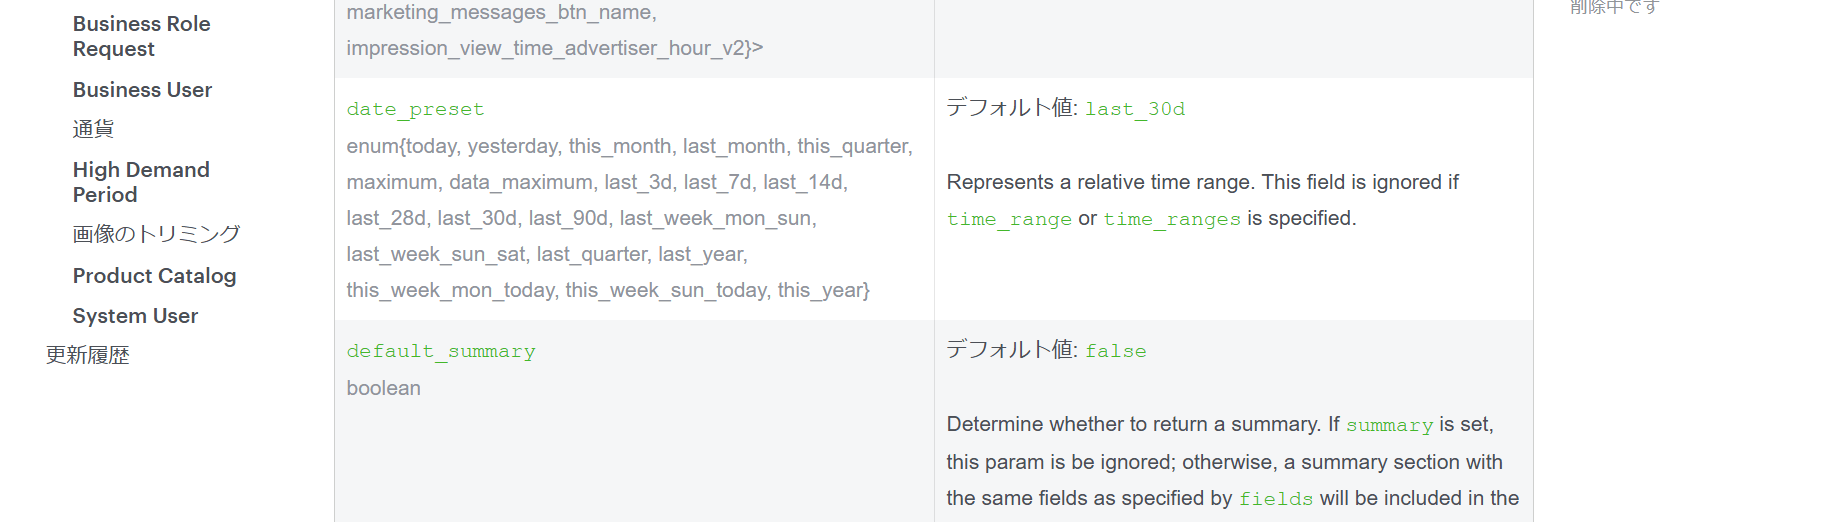Open the Business User sidebar link

click(142, 90)
